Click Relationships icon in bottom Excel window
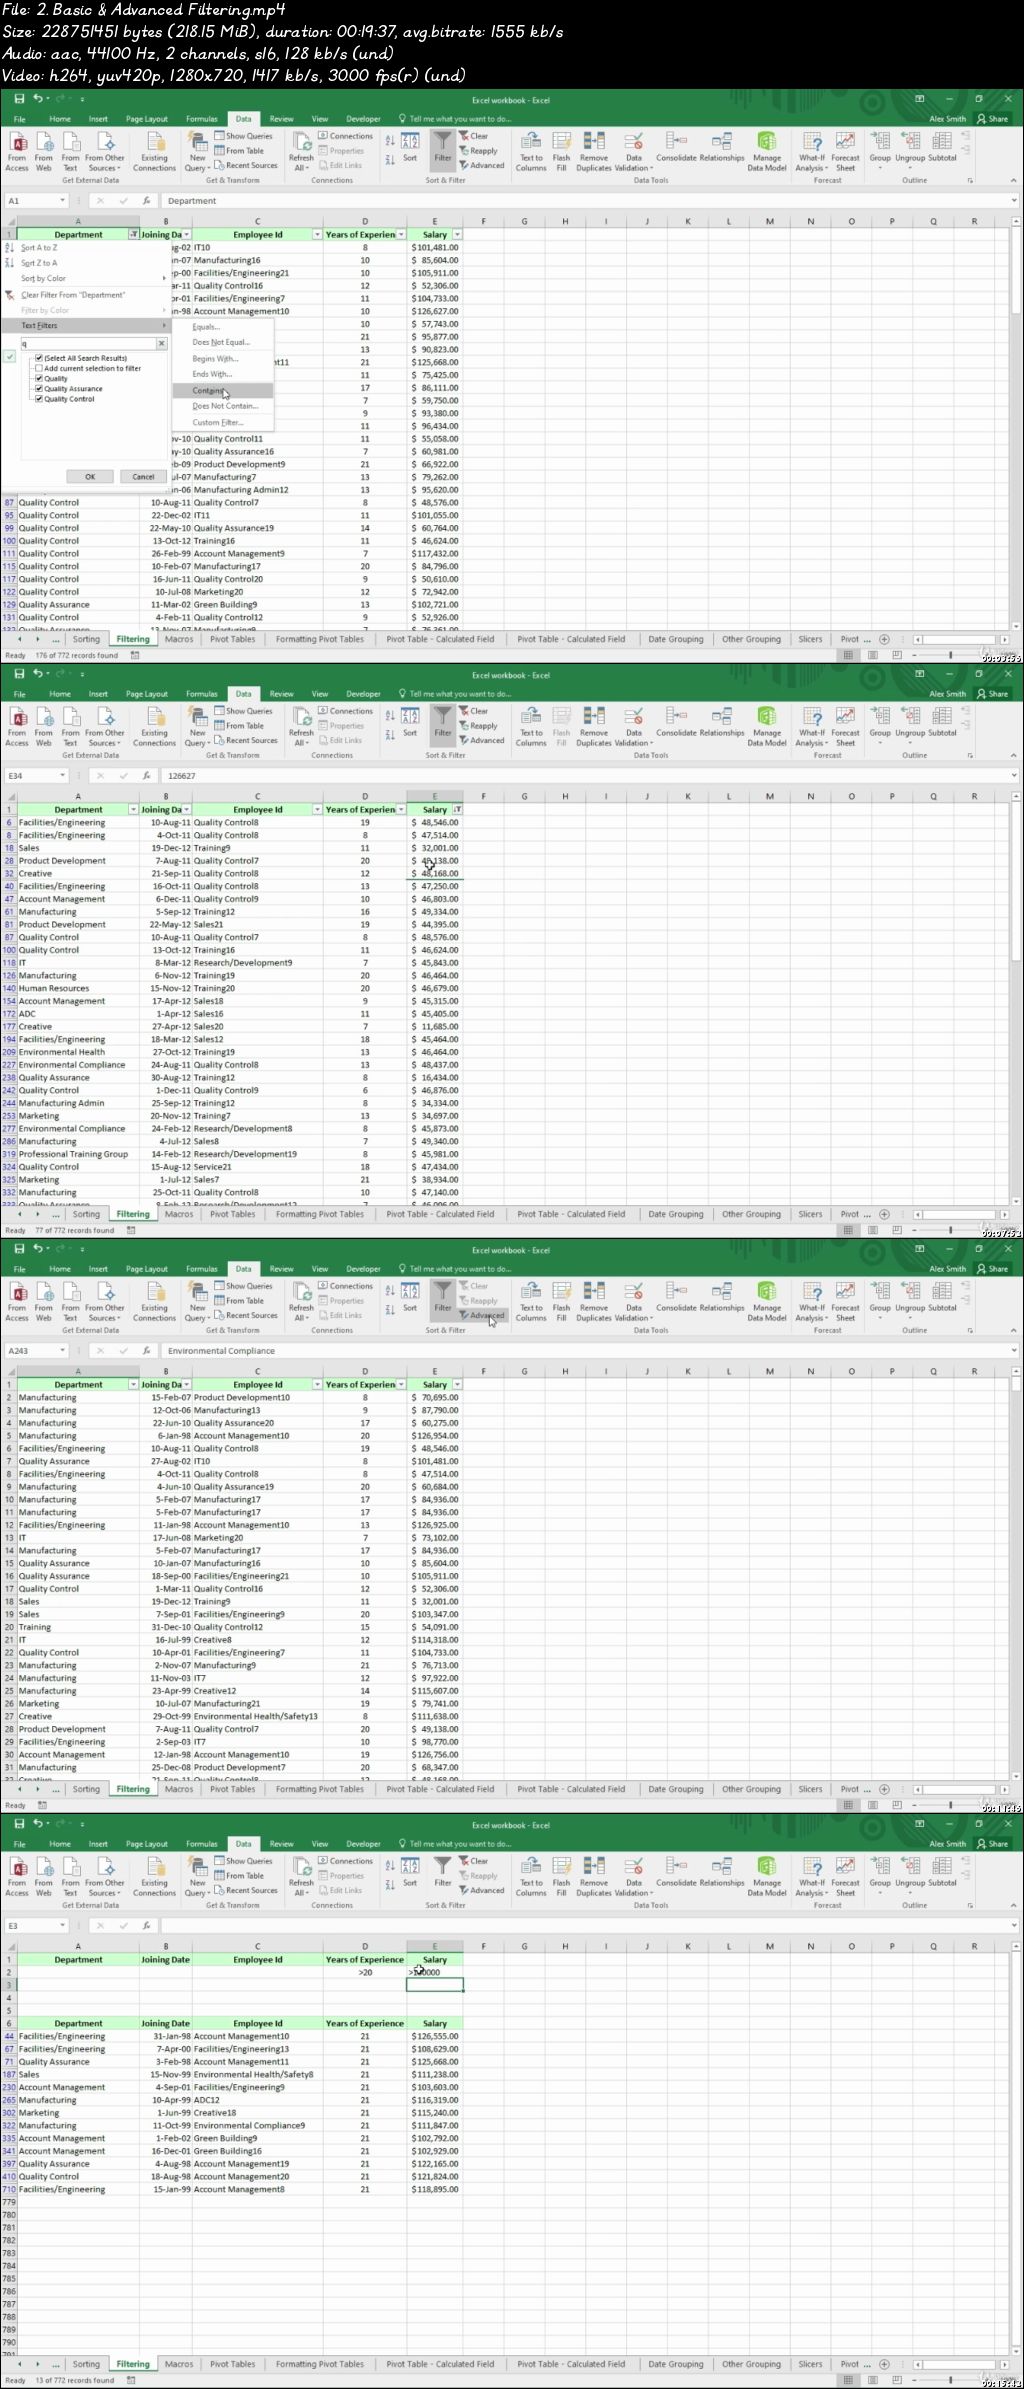 722,1871
